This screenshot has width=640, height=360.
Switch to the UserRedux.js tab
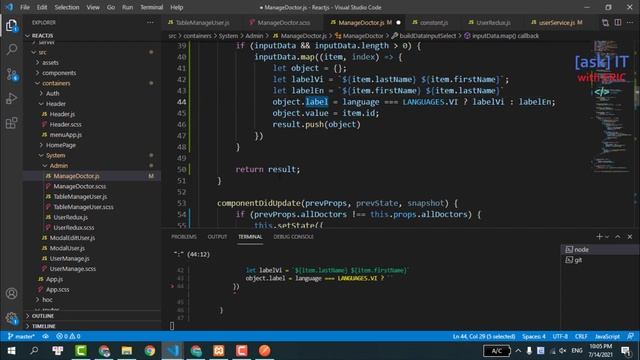tap(493, 22)
